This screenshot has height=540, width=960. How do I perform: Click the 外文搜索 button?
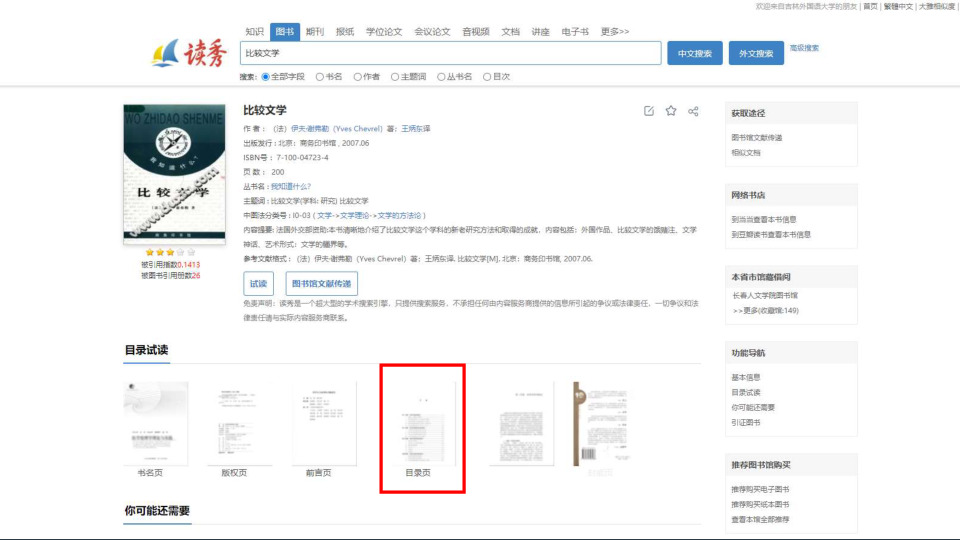[x=756, y=53]
